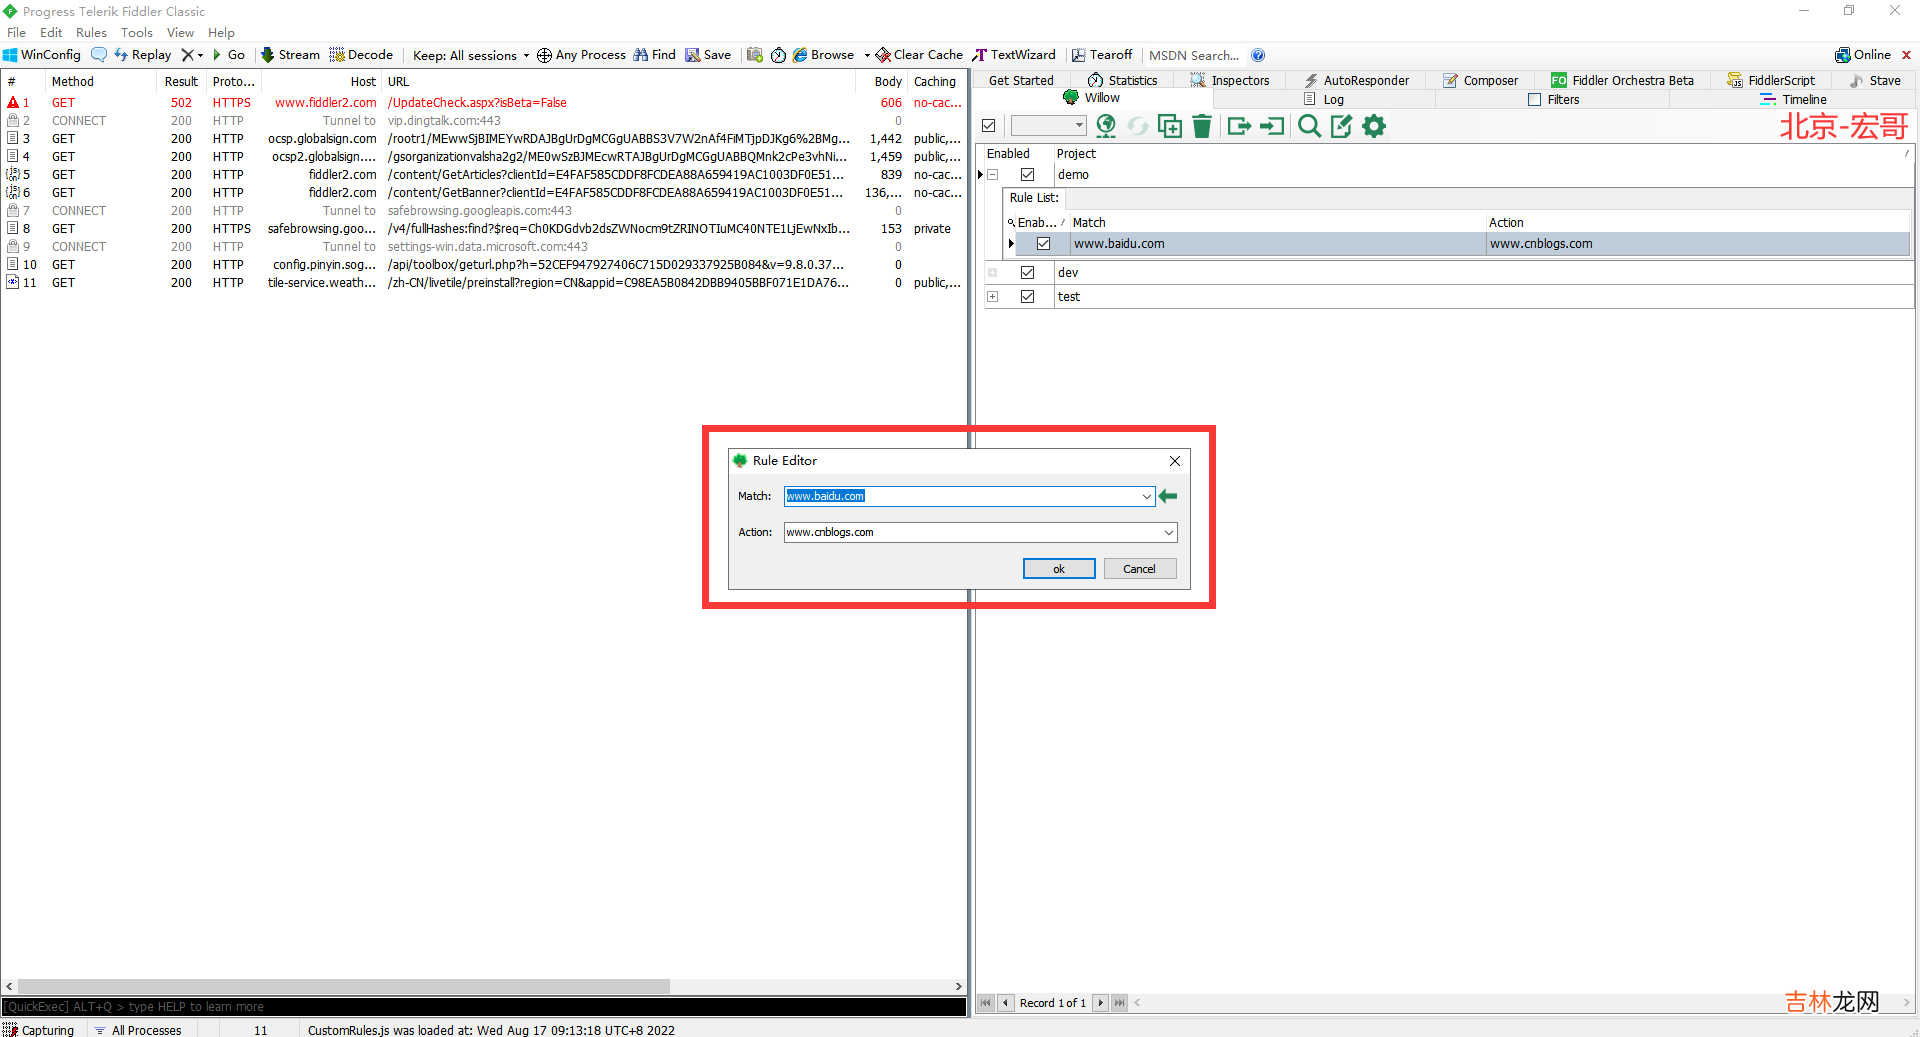
Task: Open the Rules menu
Action: pos(91,32)
